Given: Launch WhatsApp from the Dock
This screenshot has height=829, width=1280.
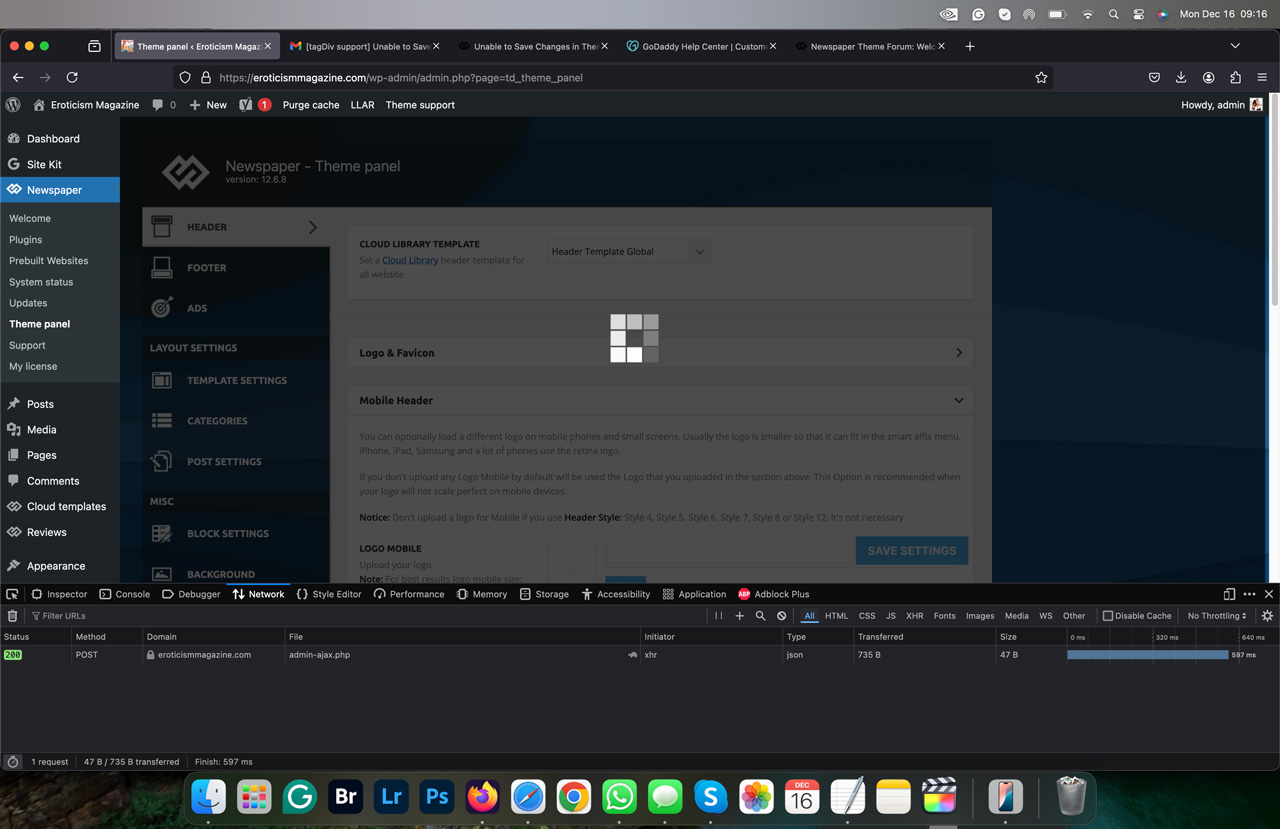Looking at the screenshot, I should 619,797.
